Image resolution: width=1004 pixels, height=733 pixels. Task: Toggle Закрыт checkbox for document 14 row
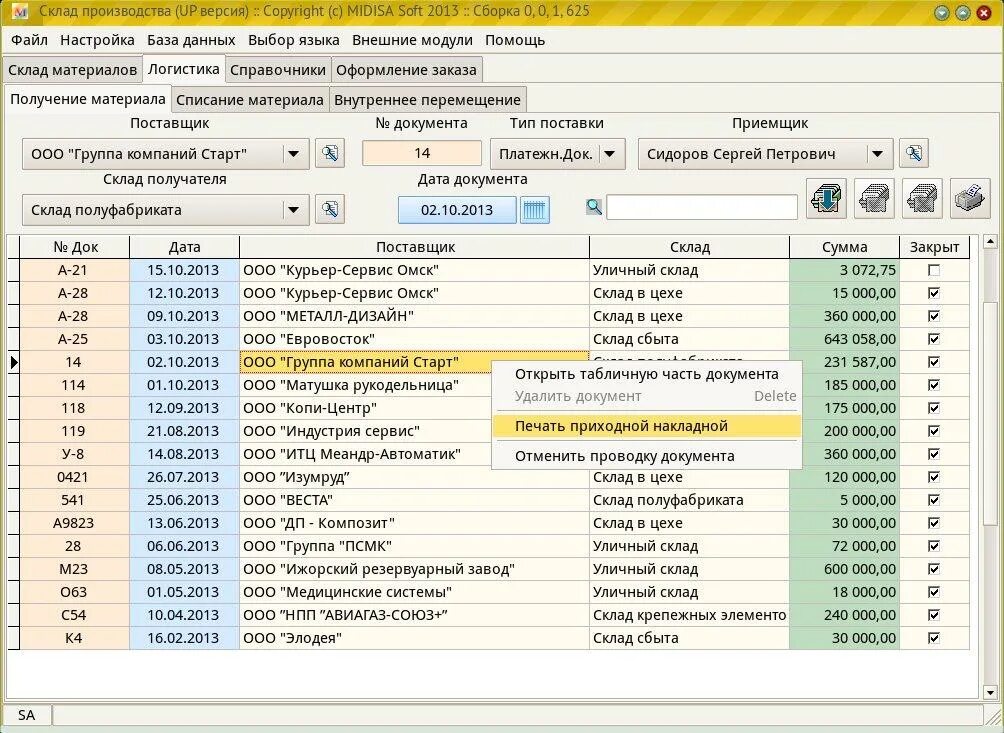click(934, 362)
